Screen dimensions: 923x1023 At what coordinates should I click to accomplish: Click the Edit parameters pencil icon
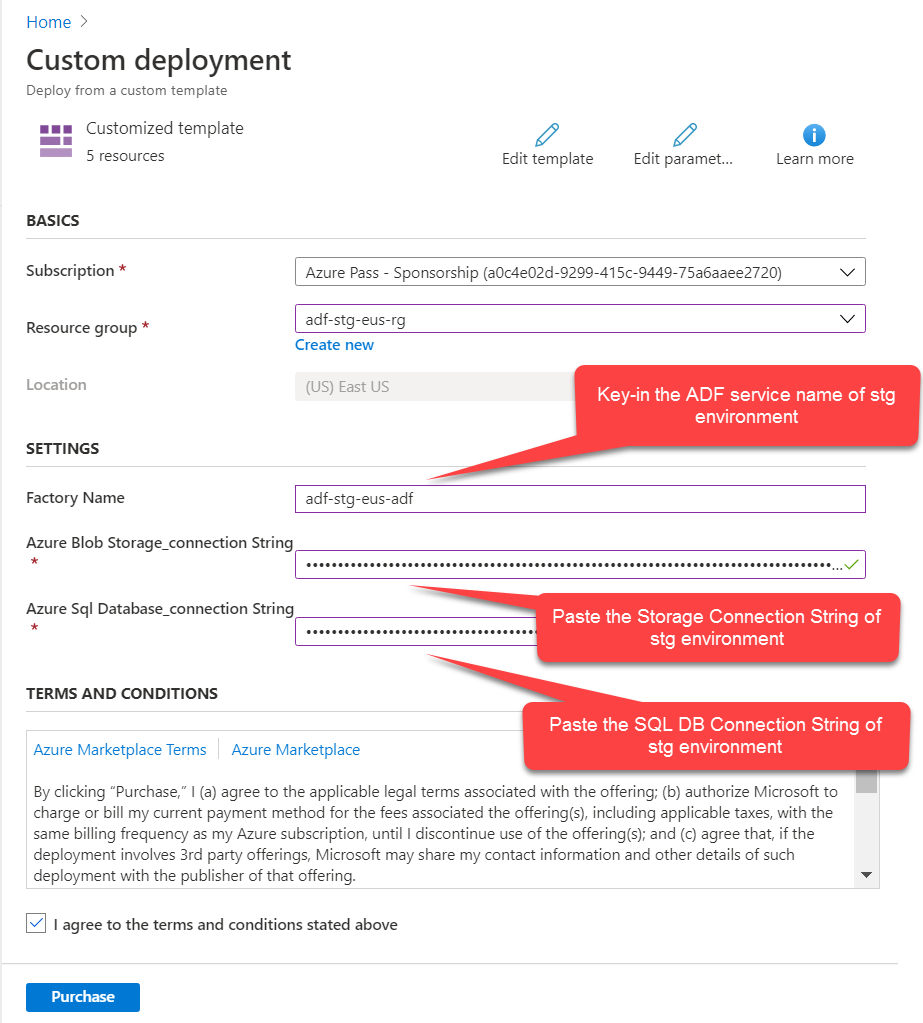coord(684,135)
